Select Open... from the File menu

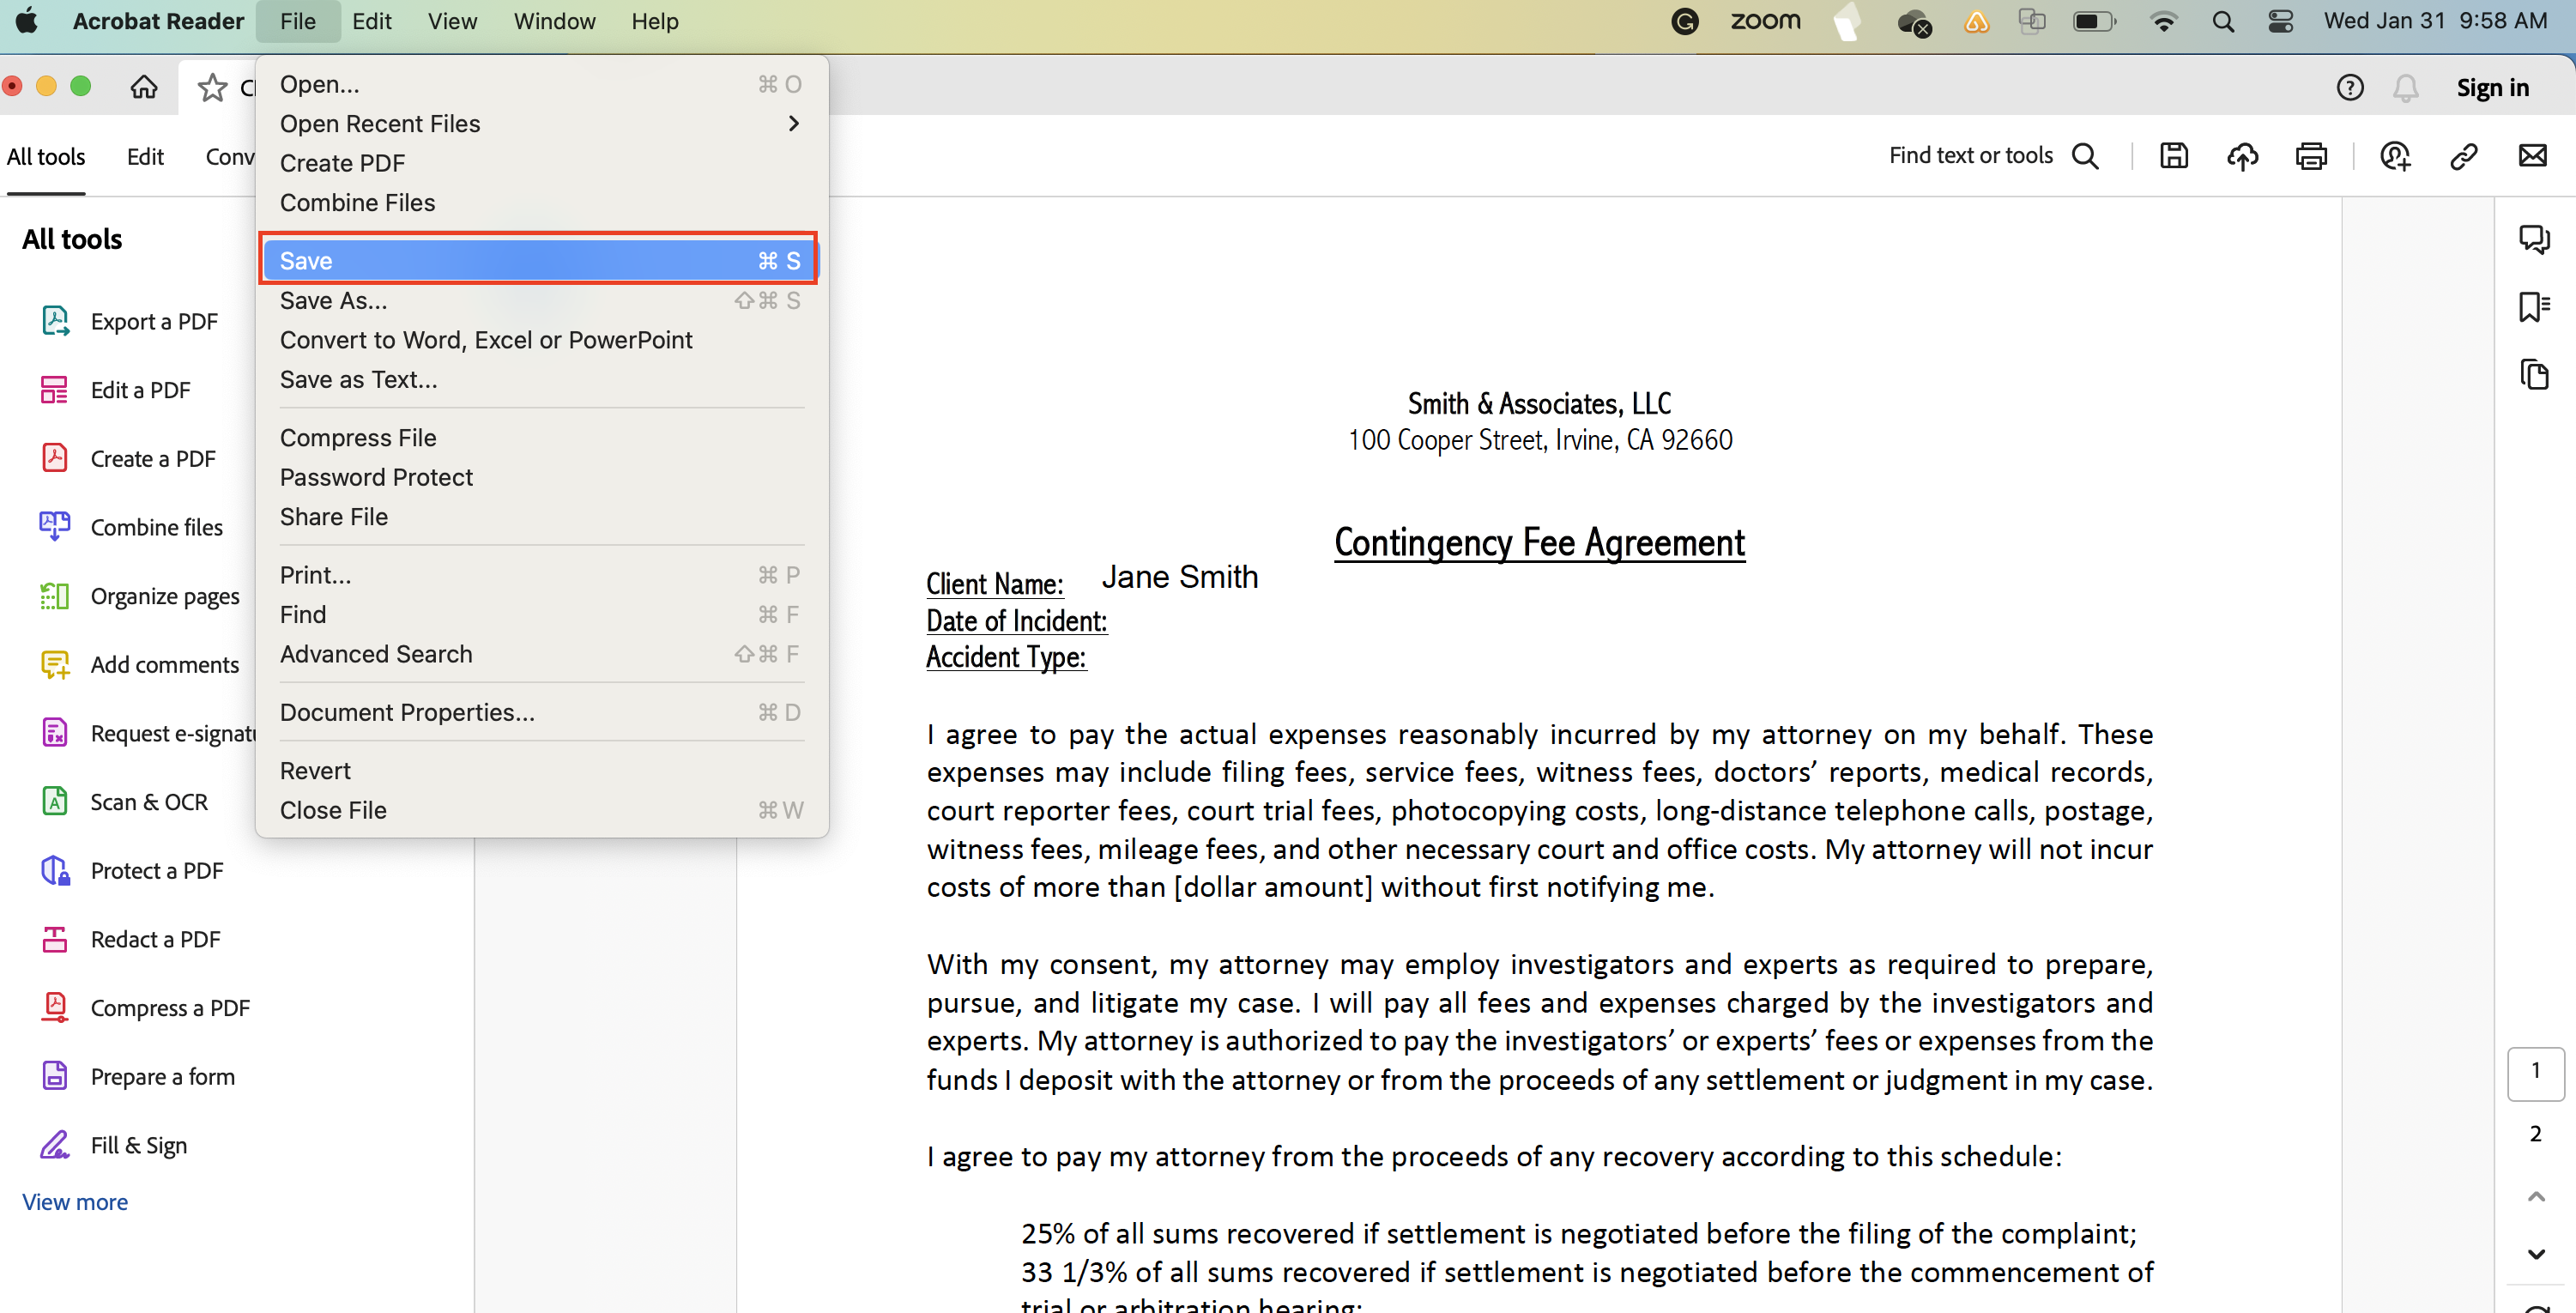click(540, 84)
